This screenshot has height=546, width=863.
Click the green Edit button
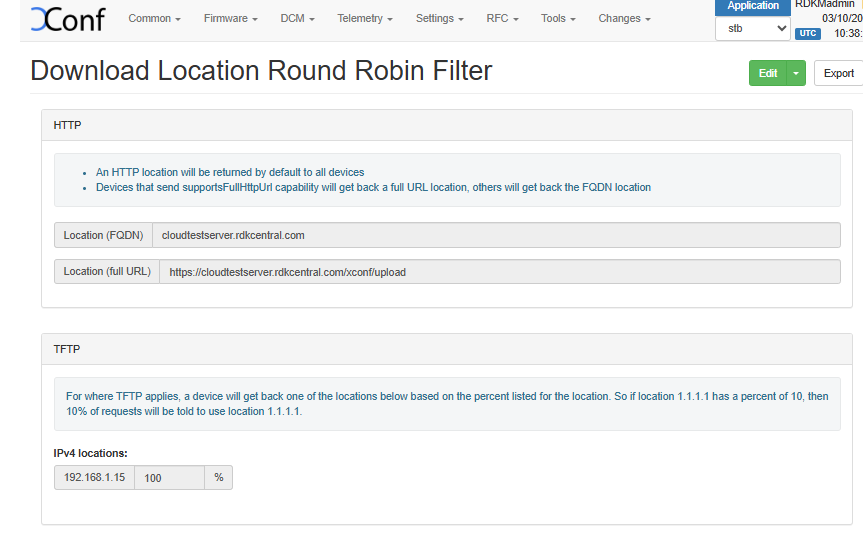tap(767, 73)
